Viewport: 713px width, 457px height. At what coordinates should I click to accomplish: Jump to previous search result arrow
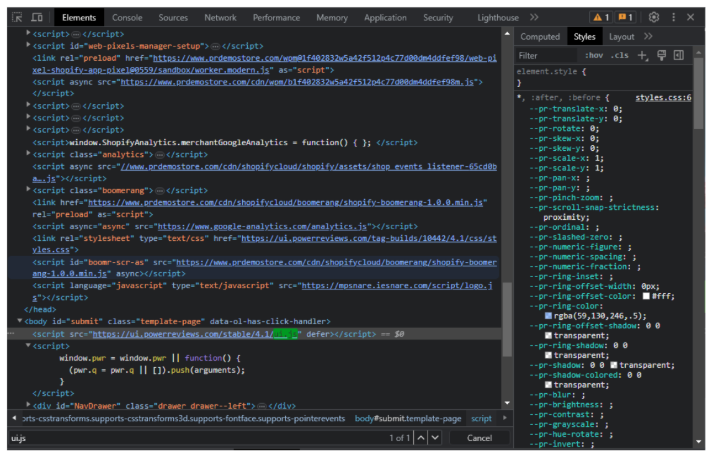[421, 438]
